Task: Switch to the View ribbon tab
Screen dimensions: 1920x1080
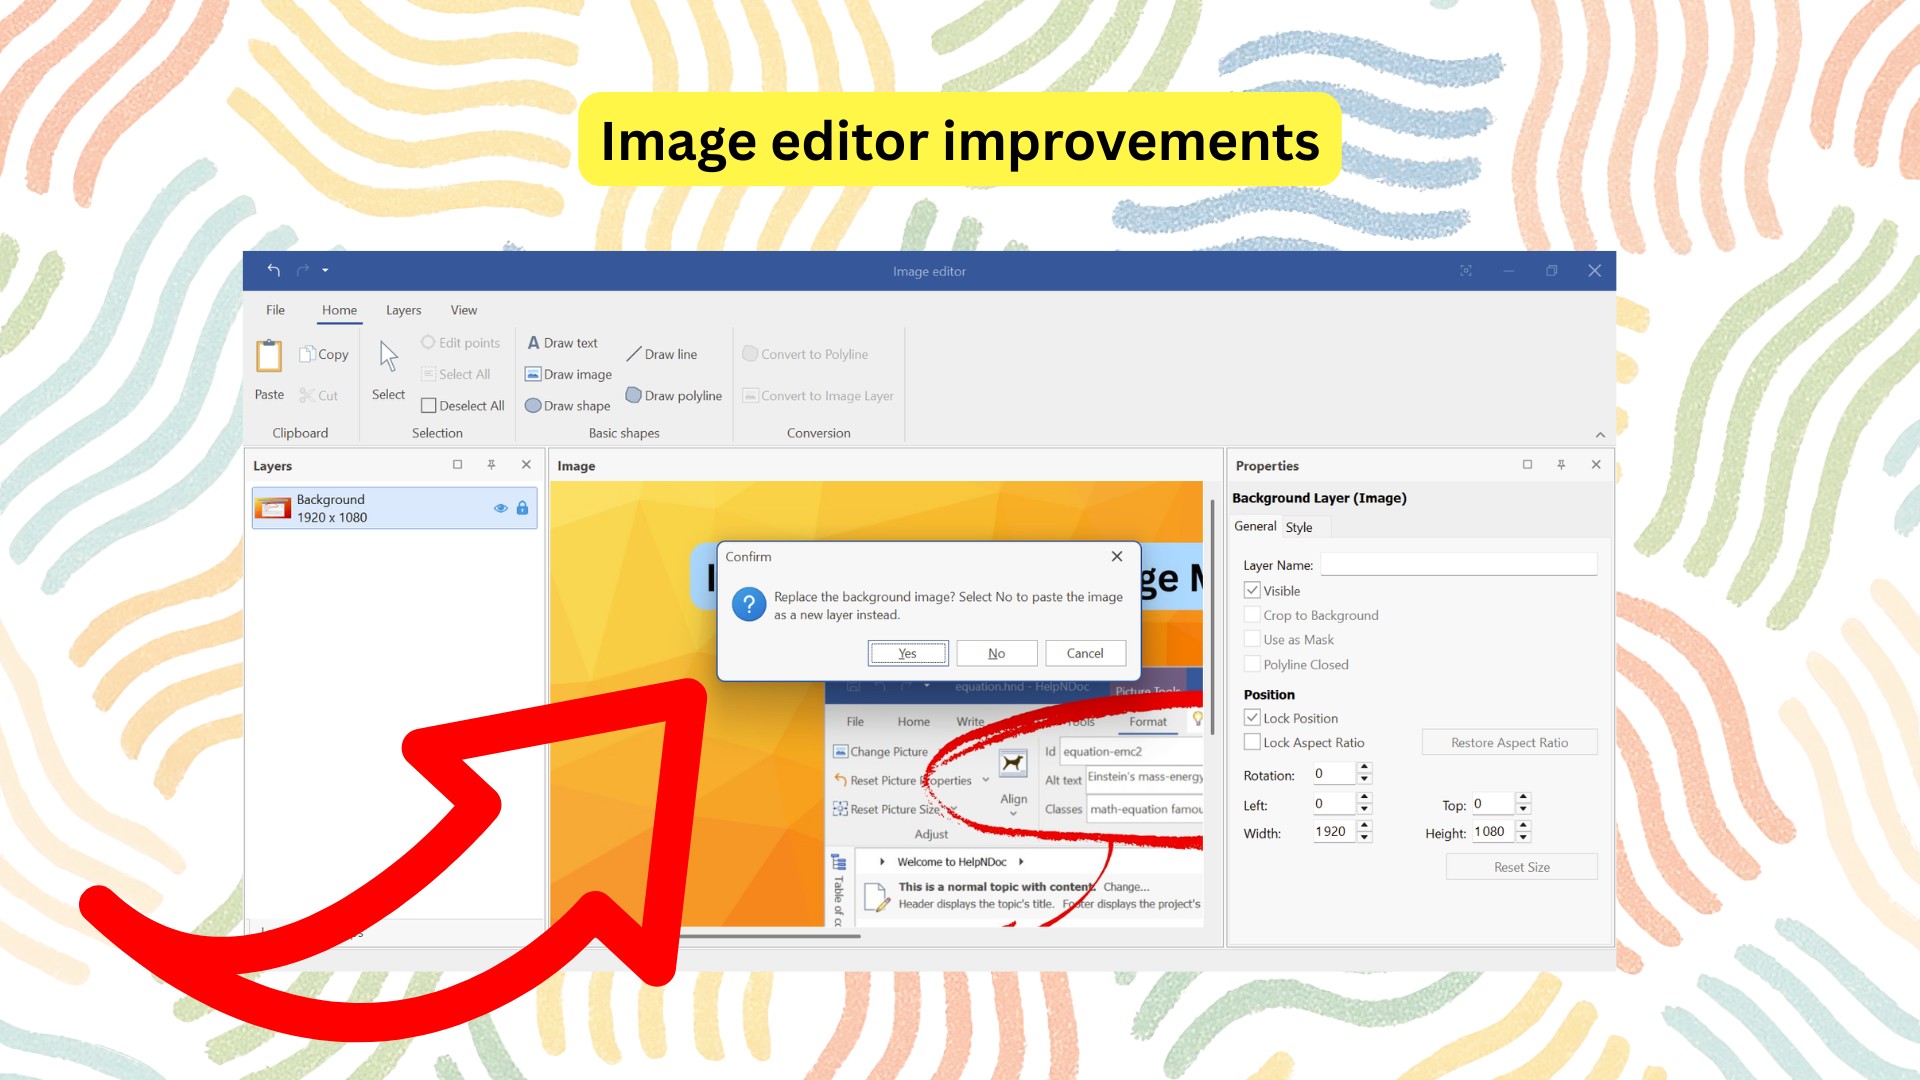Action: [x=463, y=310]
